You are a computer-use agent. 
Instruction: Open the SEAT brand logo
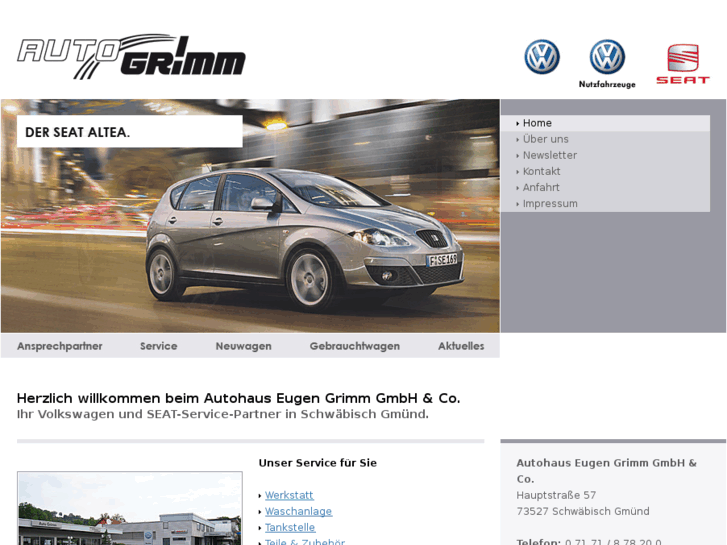[x=683, y=64]
